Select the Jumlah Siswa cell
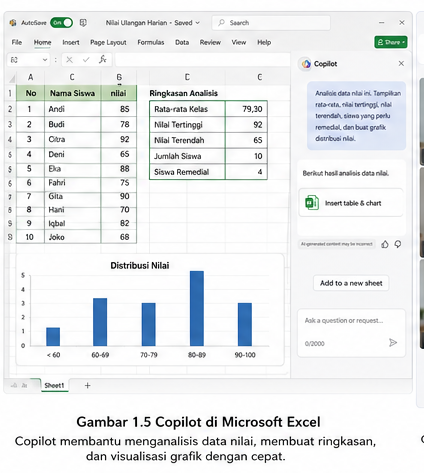The image size is (424, 473). (187, 156)
